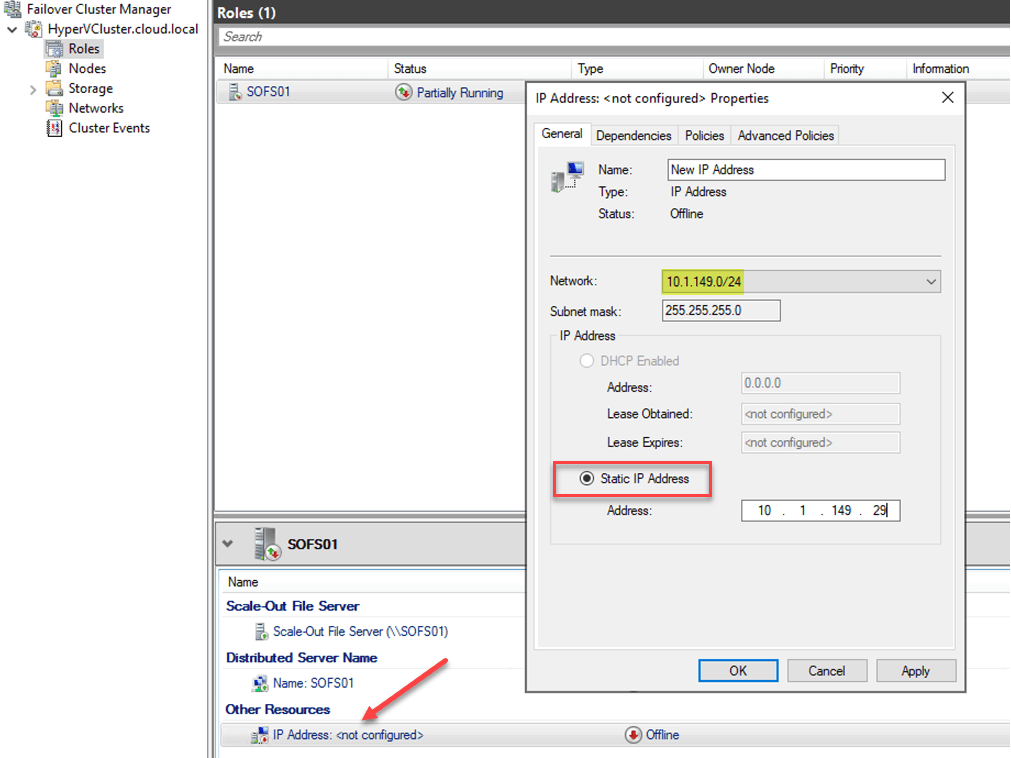Sort roles by the Priority column header
This screenshot has height=758, width=1011.
tap(865, 68)
